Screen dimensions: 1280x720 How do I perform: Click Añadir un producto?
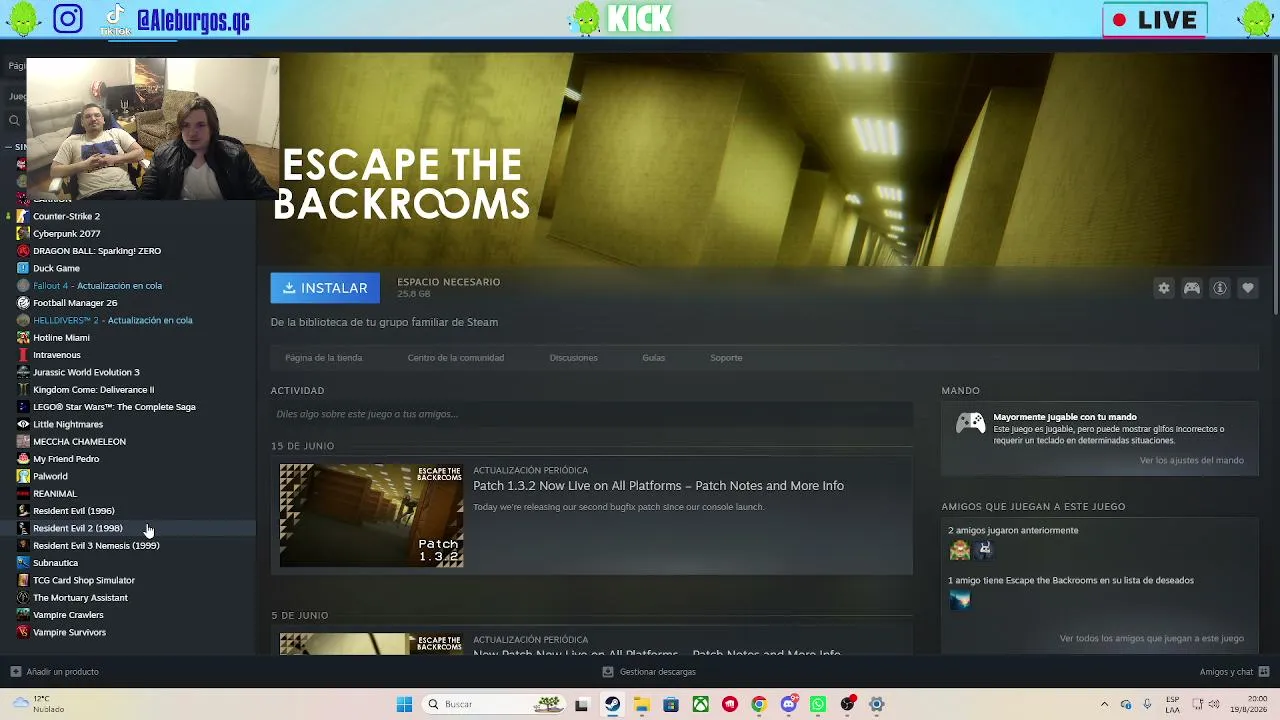[x=54, y=672]
